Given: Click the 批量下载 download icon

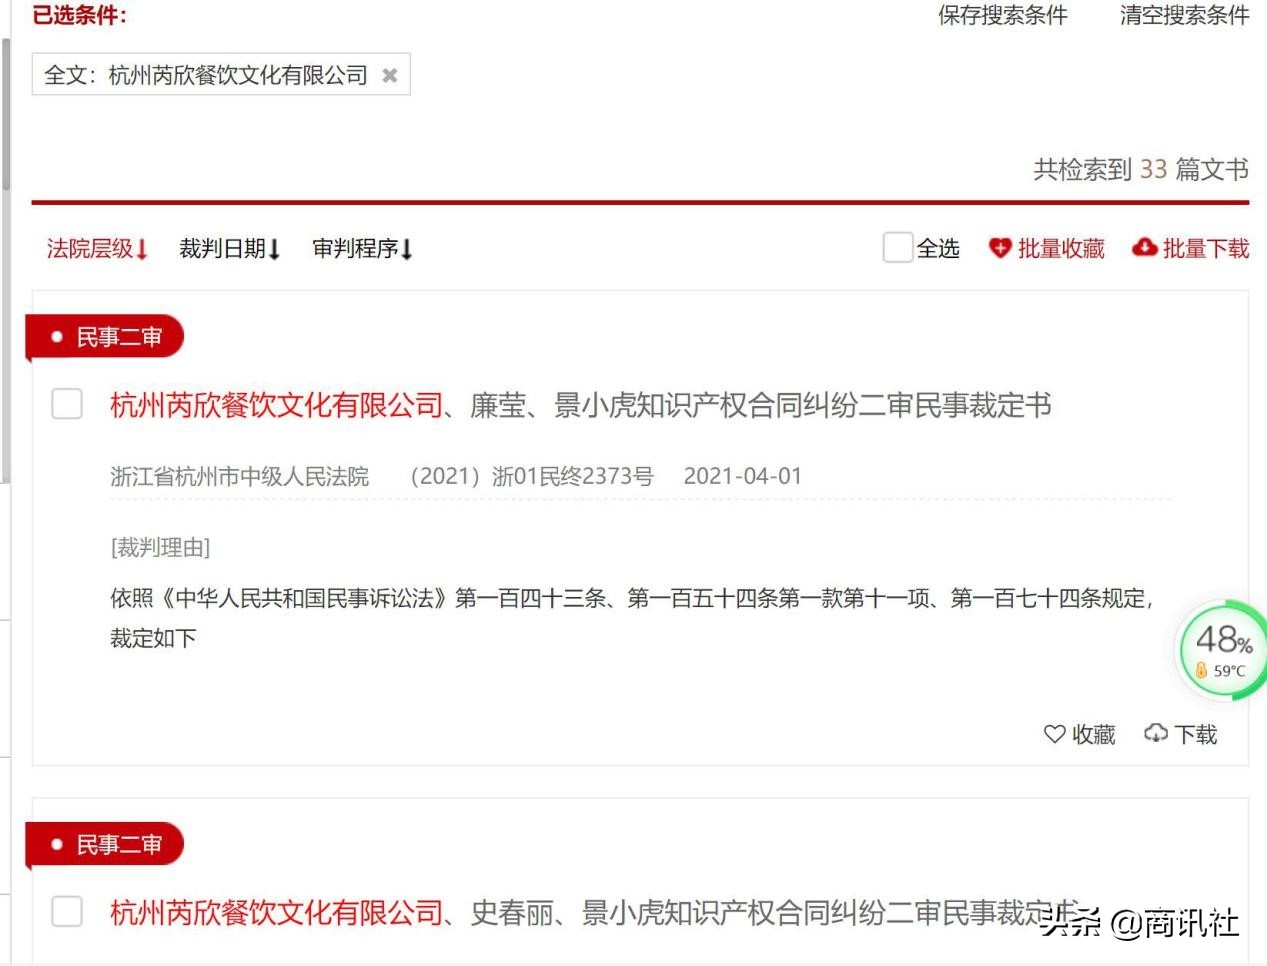Looking at the screenshot, I should (x=1145, y=248).
